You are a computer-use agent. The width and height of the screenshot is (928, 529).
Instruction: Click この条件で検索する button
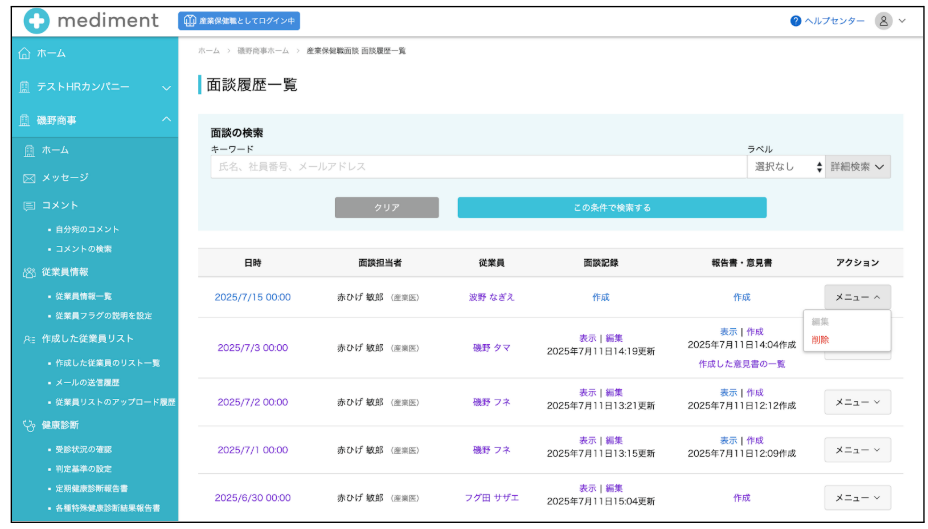pos(612,208)
